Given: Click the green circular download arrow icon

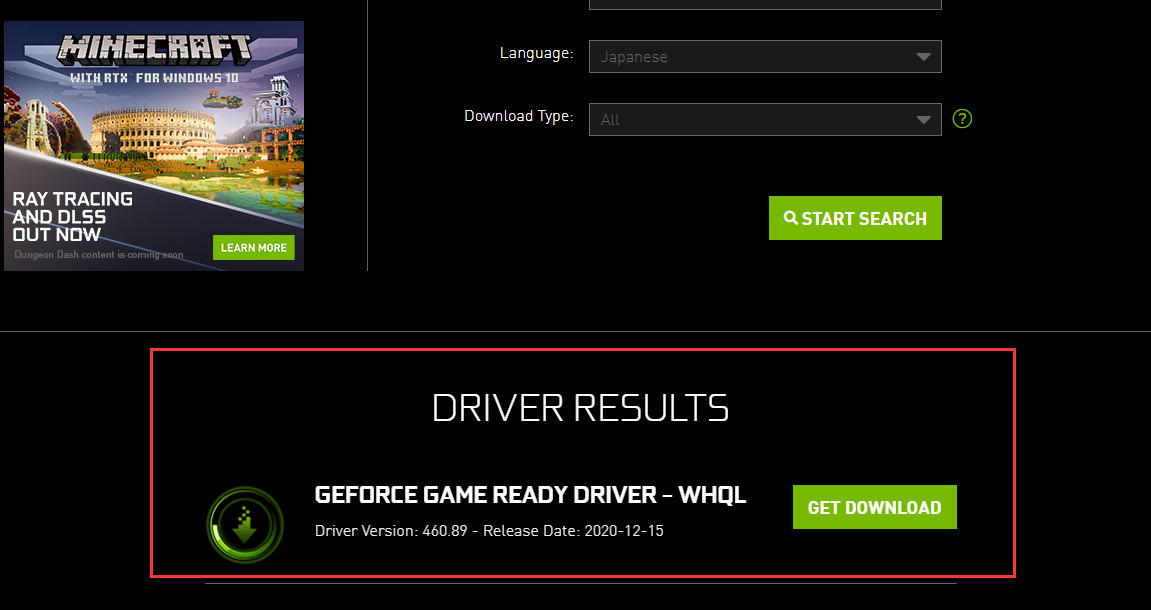Looking at the screenshot, I should tap(245, 525).
